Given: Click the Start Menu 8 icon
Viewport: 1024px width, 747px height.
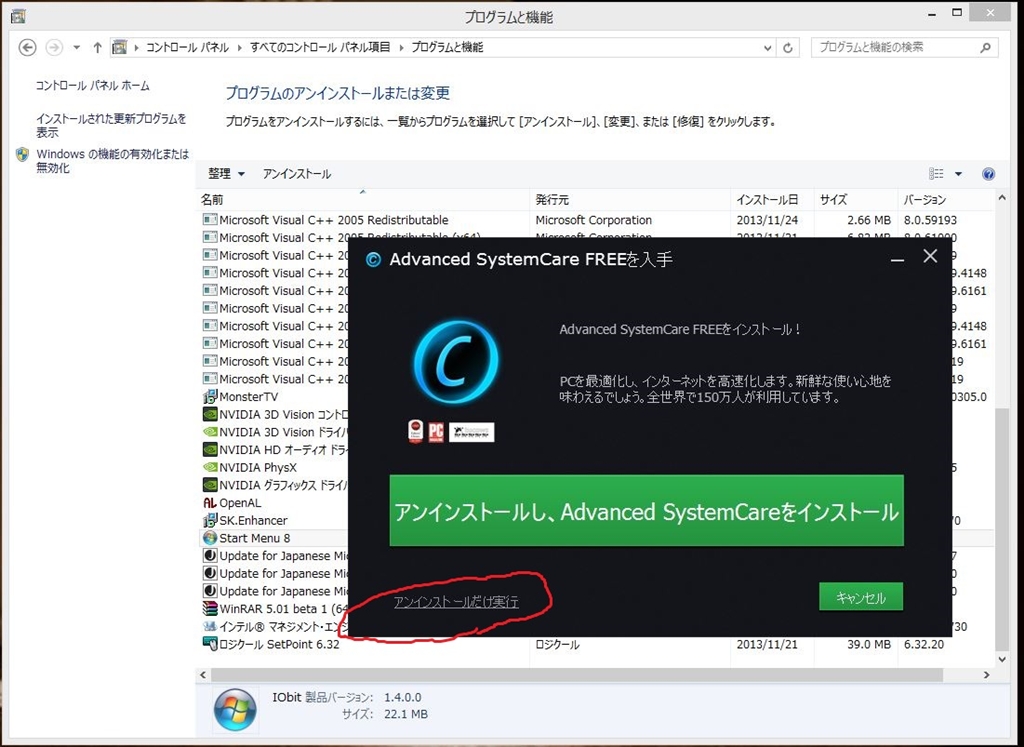Looking at the screenshot, I should coord(210,538).
